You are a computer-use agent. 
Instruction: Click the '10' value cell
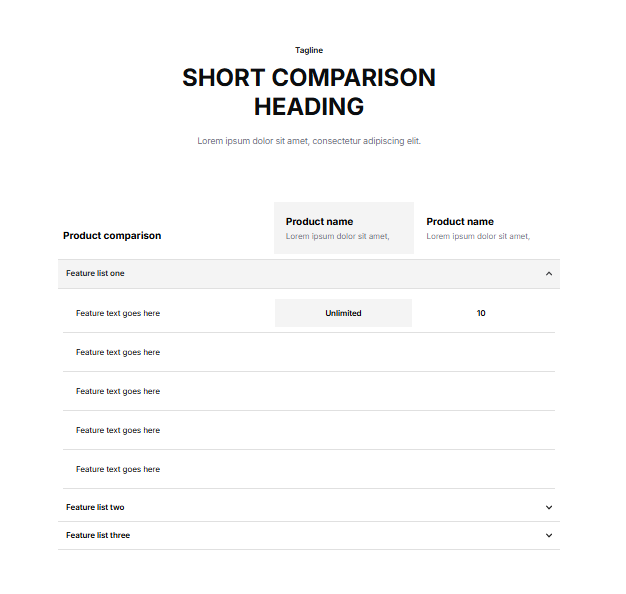pos(481,313)
